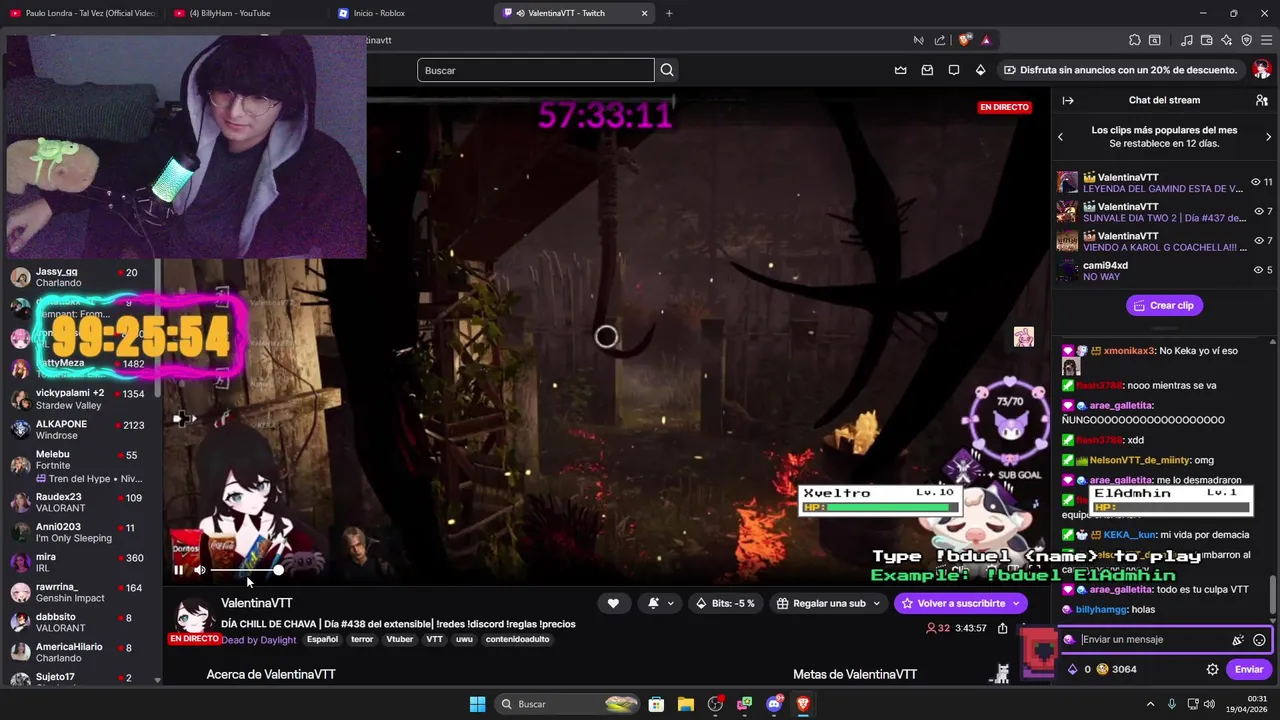Open the Get Bits diamond icon

[x=981, y=70]
